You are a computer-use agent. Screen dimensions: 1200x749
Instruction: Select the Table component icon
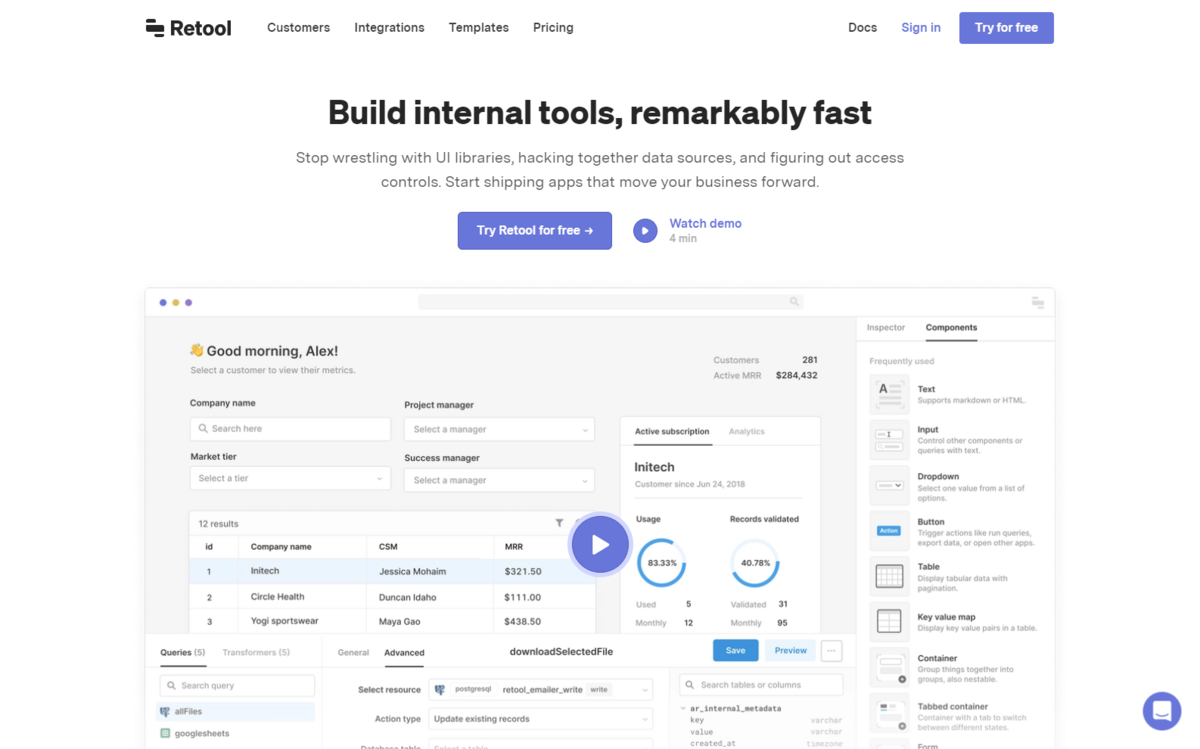(x=889, y=576)
